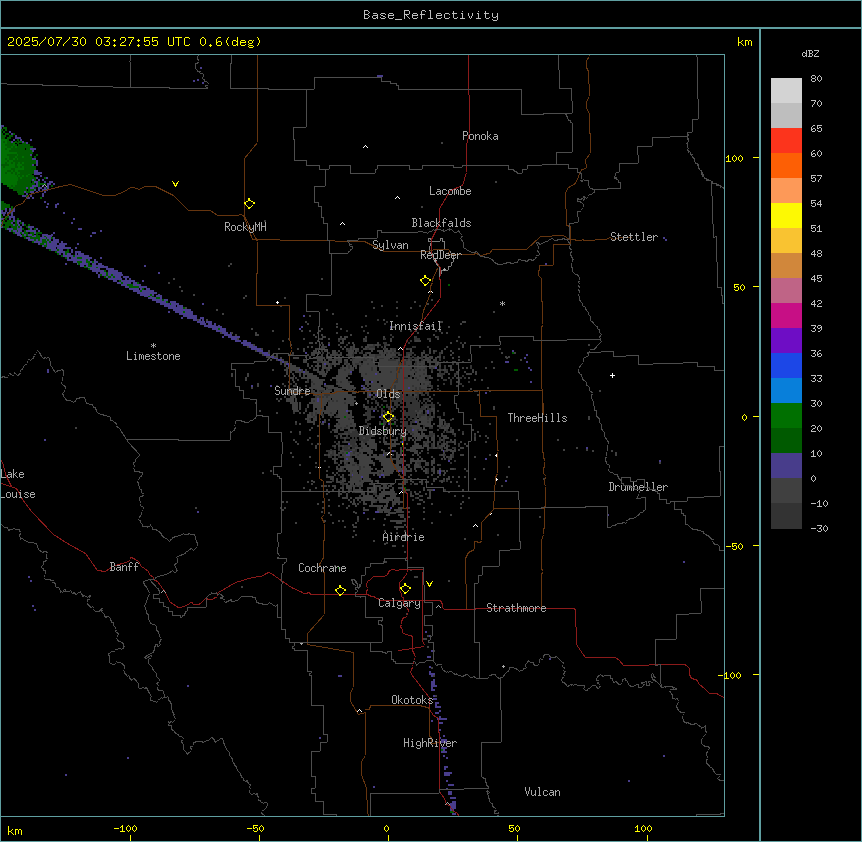Click the Vulcan city label
This screenshot has height=842, width=862.
point(542,792)
